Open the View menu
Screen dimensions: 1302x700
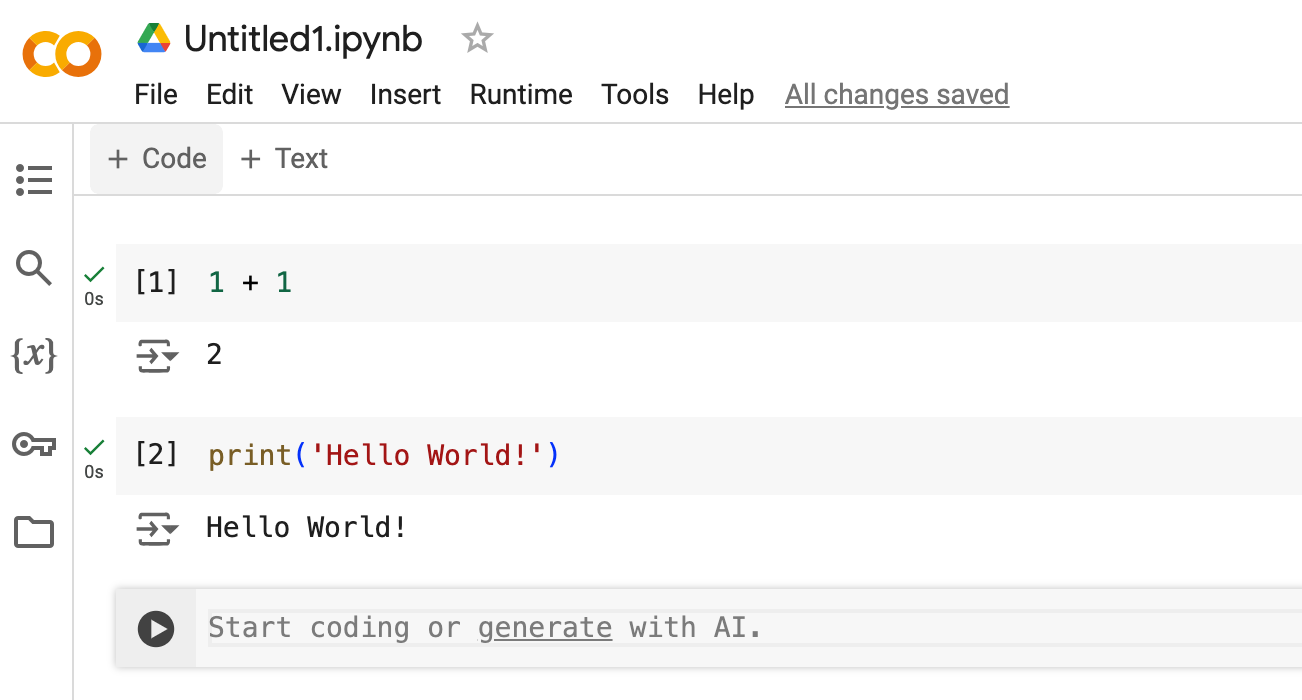[311, 95]
